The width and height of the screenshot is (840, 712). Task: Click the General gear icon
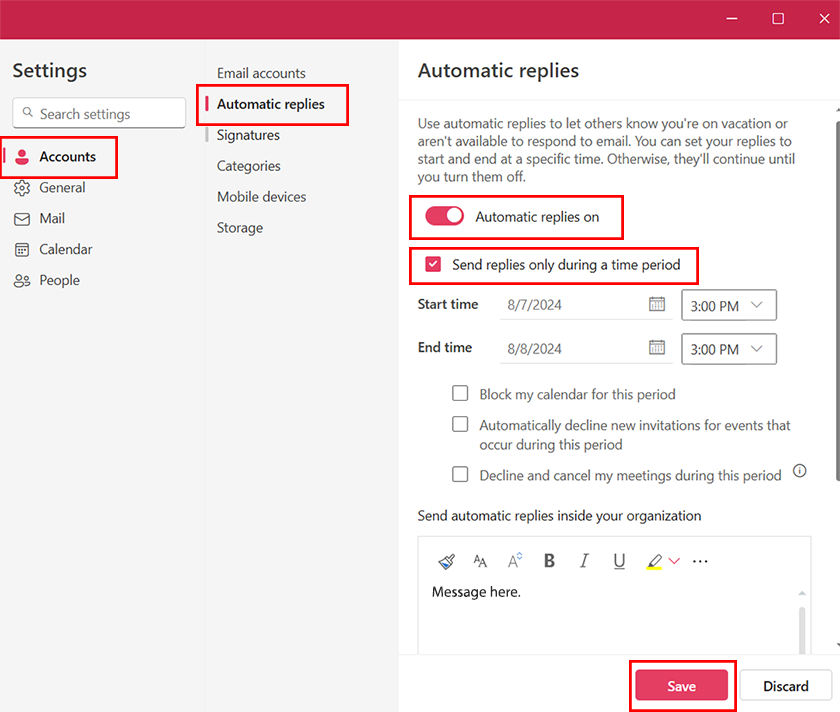coord(22,188)
